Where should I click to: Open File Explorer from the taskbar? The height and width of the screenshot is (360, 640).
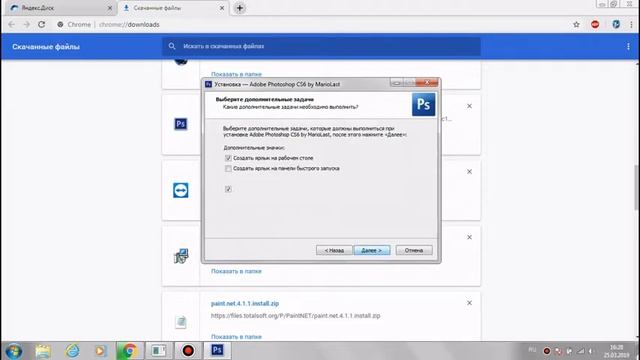point(43,351)
